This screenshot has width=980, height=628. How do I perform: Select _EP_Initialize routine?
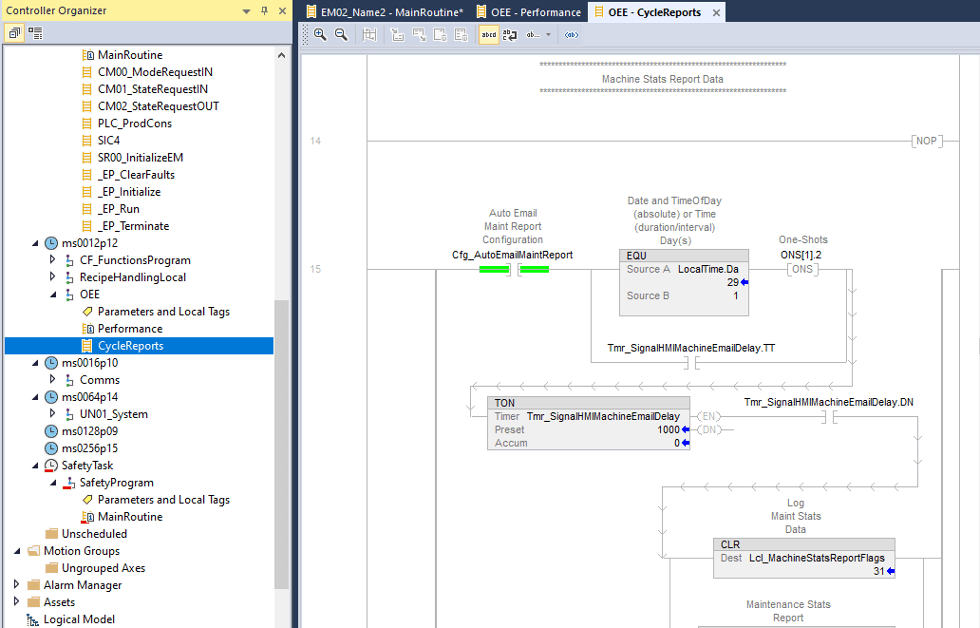(129, 192)
